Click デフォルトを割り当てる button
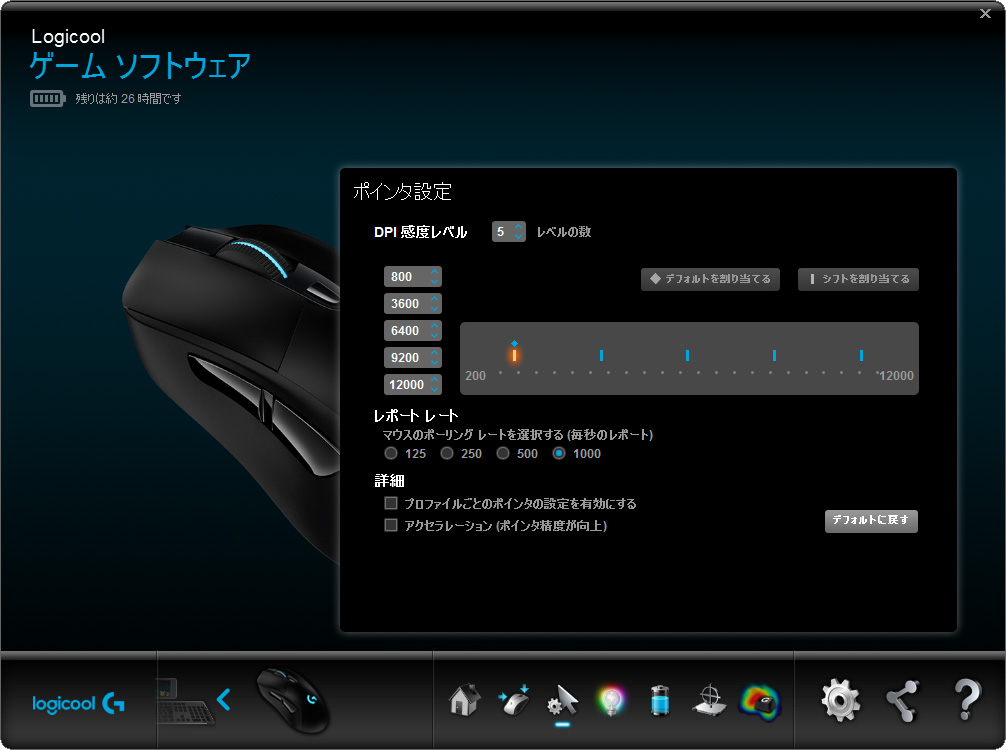 click(x=710, y=279)
